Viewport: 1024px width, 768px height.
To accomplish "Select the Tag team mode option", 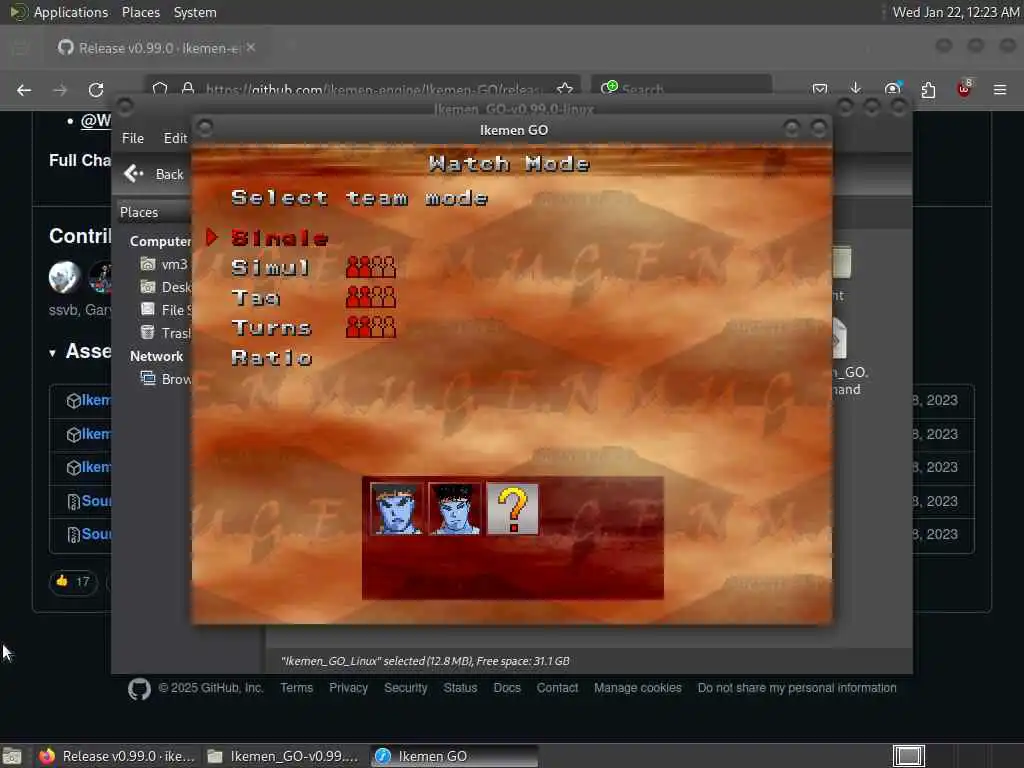I will click(x=255, y=298).
